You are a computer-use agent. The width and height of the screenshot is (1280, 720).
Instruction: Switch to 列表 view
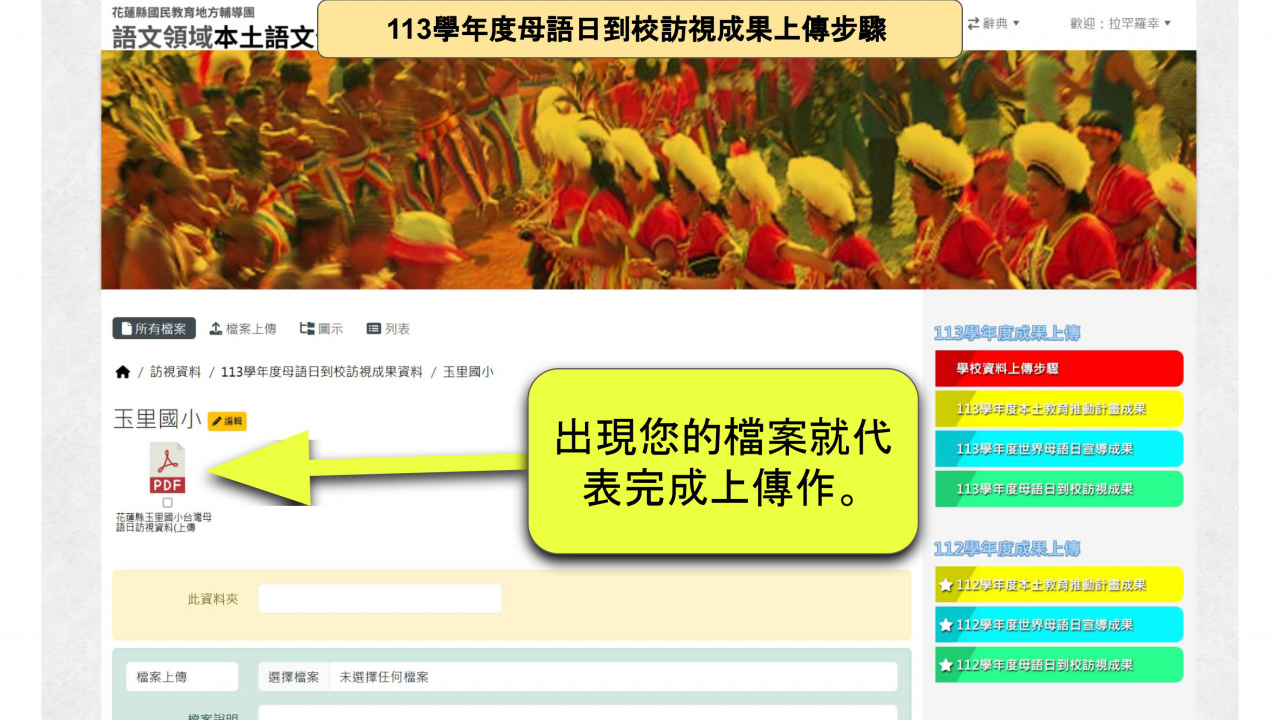click(388, 329)
